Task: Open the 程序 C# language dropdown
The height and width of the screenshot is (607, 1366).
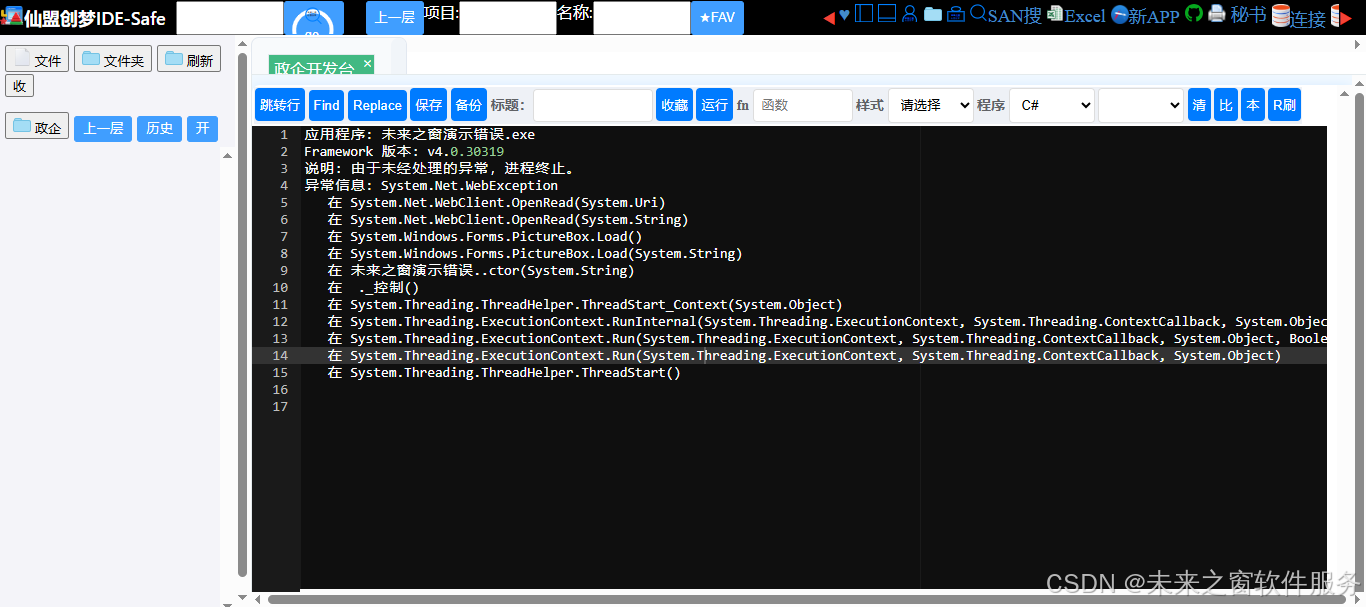Action: 1052,105
